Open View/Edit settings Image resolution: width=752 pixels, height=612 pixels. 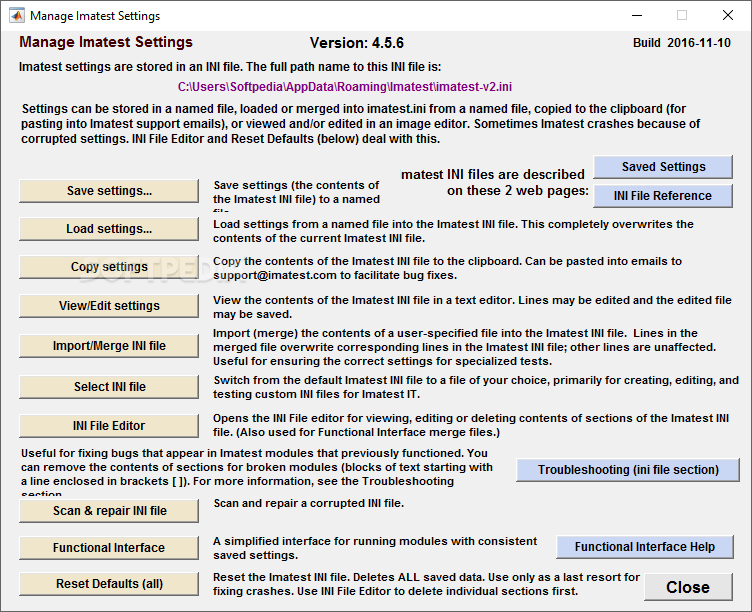pyautogui.click(x=109, y=306)
